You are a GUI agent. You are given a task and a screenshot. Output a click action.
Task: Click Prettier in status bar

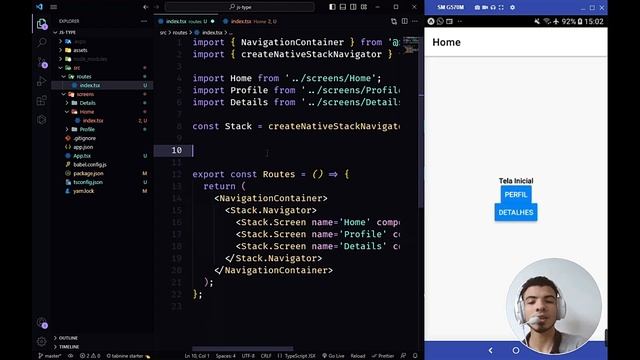383,356
